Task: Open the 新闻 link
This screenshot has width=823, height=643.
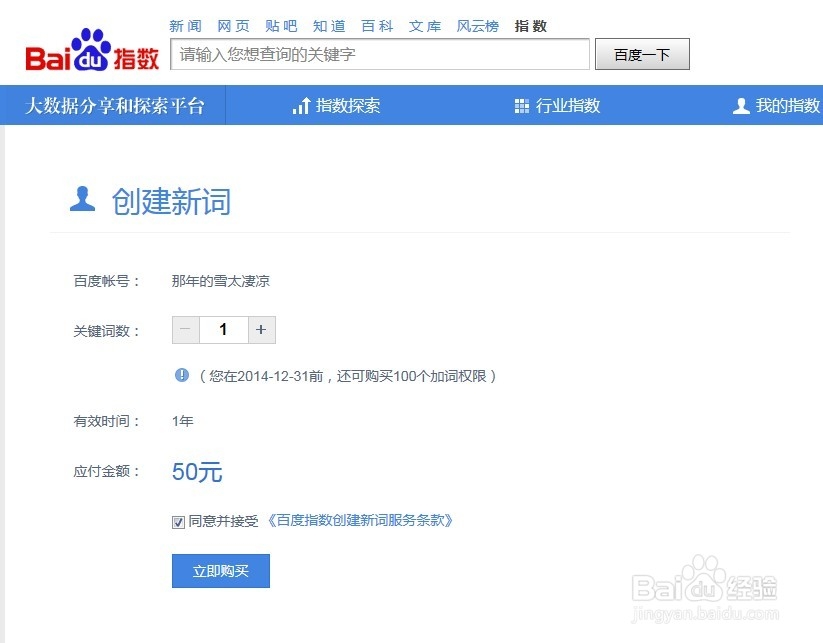Action: (x=185, y=26)
